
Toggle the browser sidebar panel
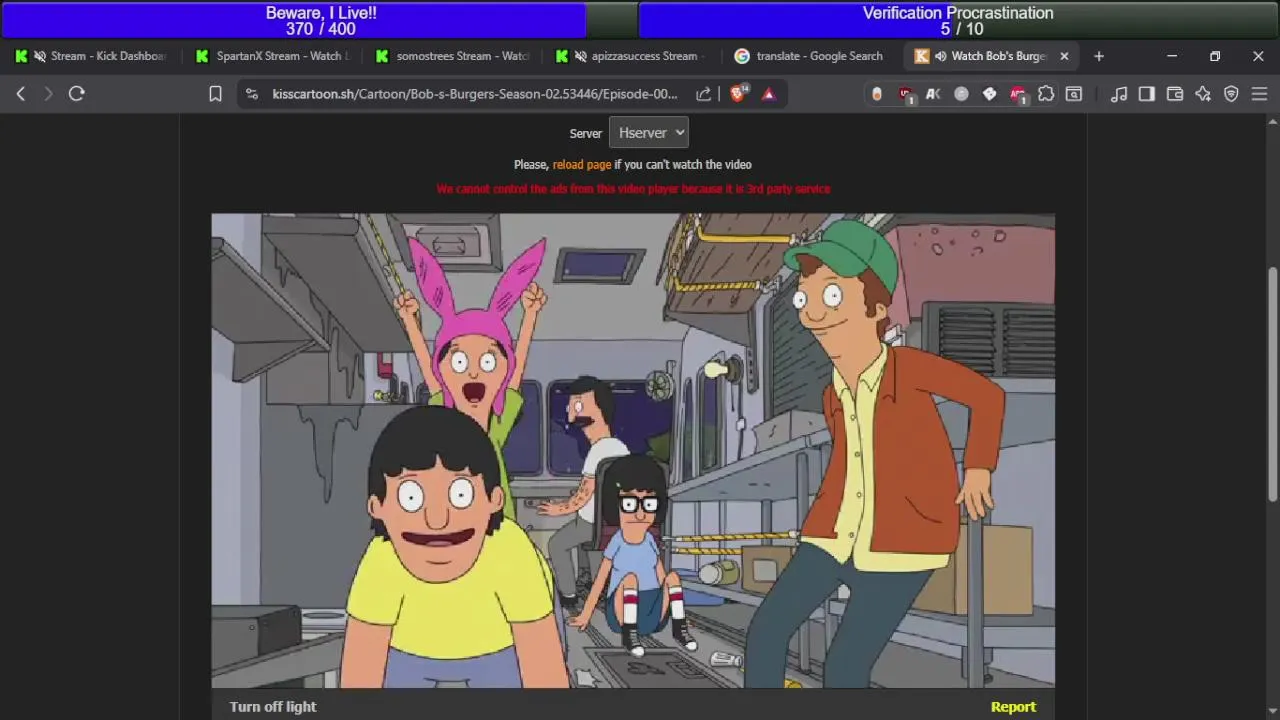tap(1147, 93)
